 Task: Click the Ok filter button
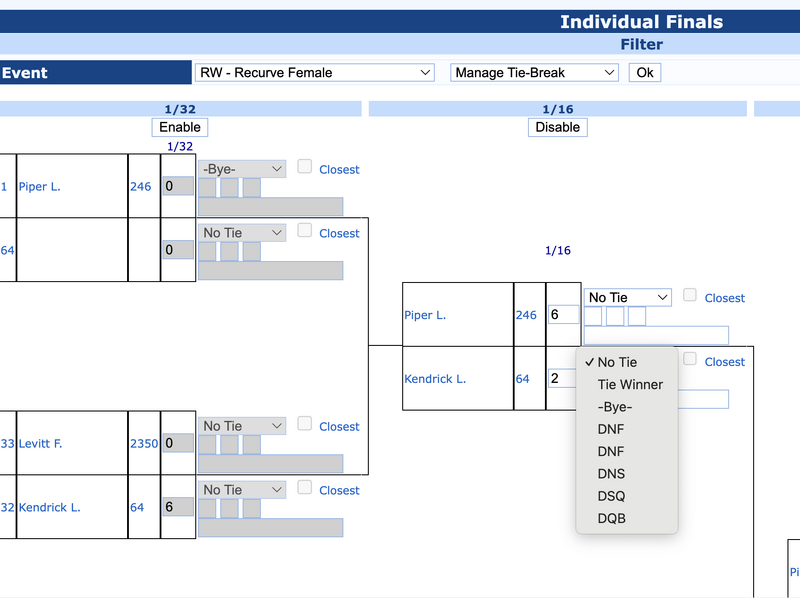(645, 72)
